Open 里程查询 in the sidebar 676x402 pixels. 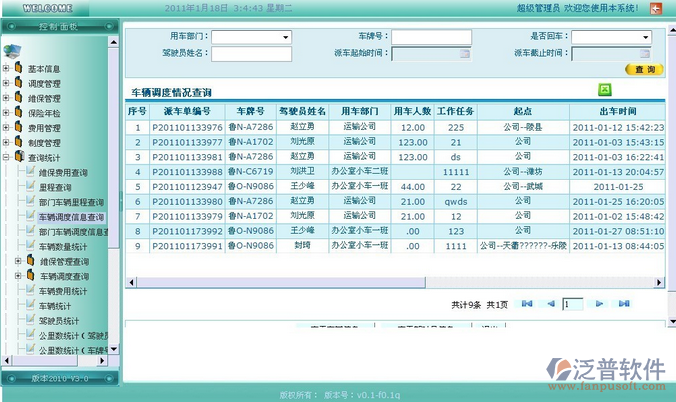[55, 187]
